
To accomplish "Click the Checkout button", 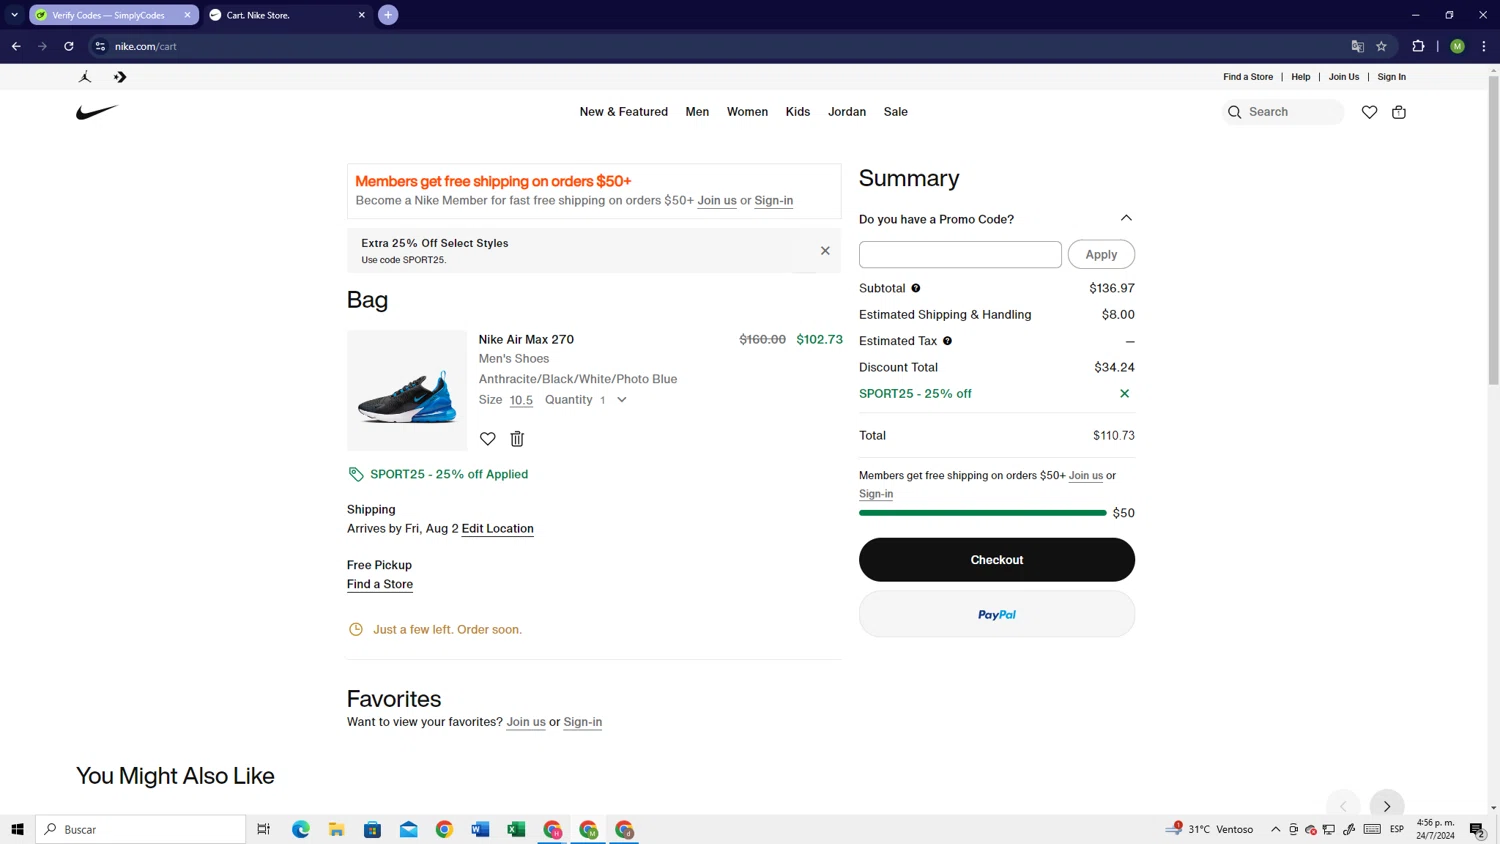I will tap(997, 560).
